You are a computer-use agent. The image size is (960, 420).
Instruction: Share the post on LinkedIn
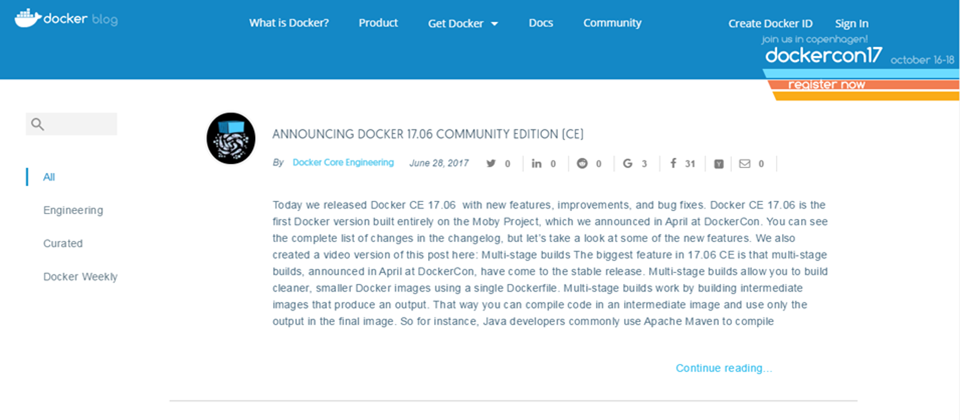coord(536,163)
